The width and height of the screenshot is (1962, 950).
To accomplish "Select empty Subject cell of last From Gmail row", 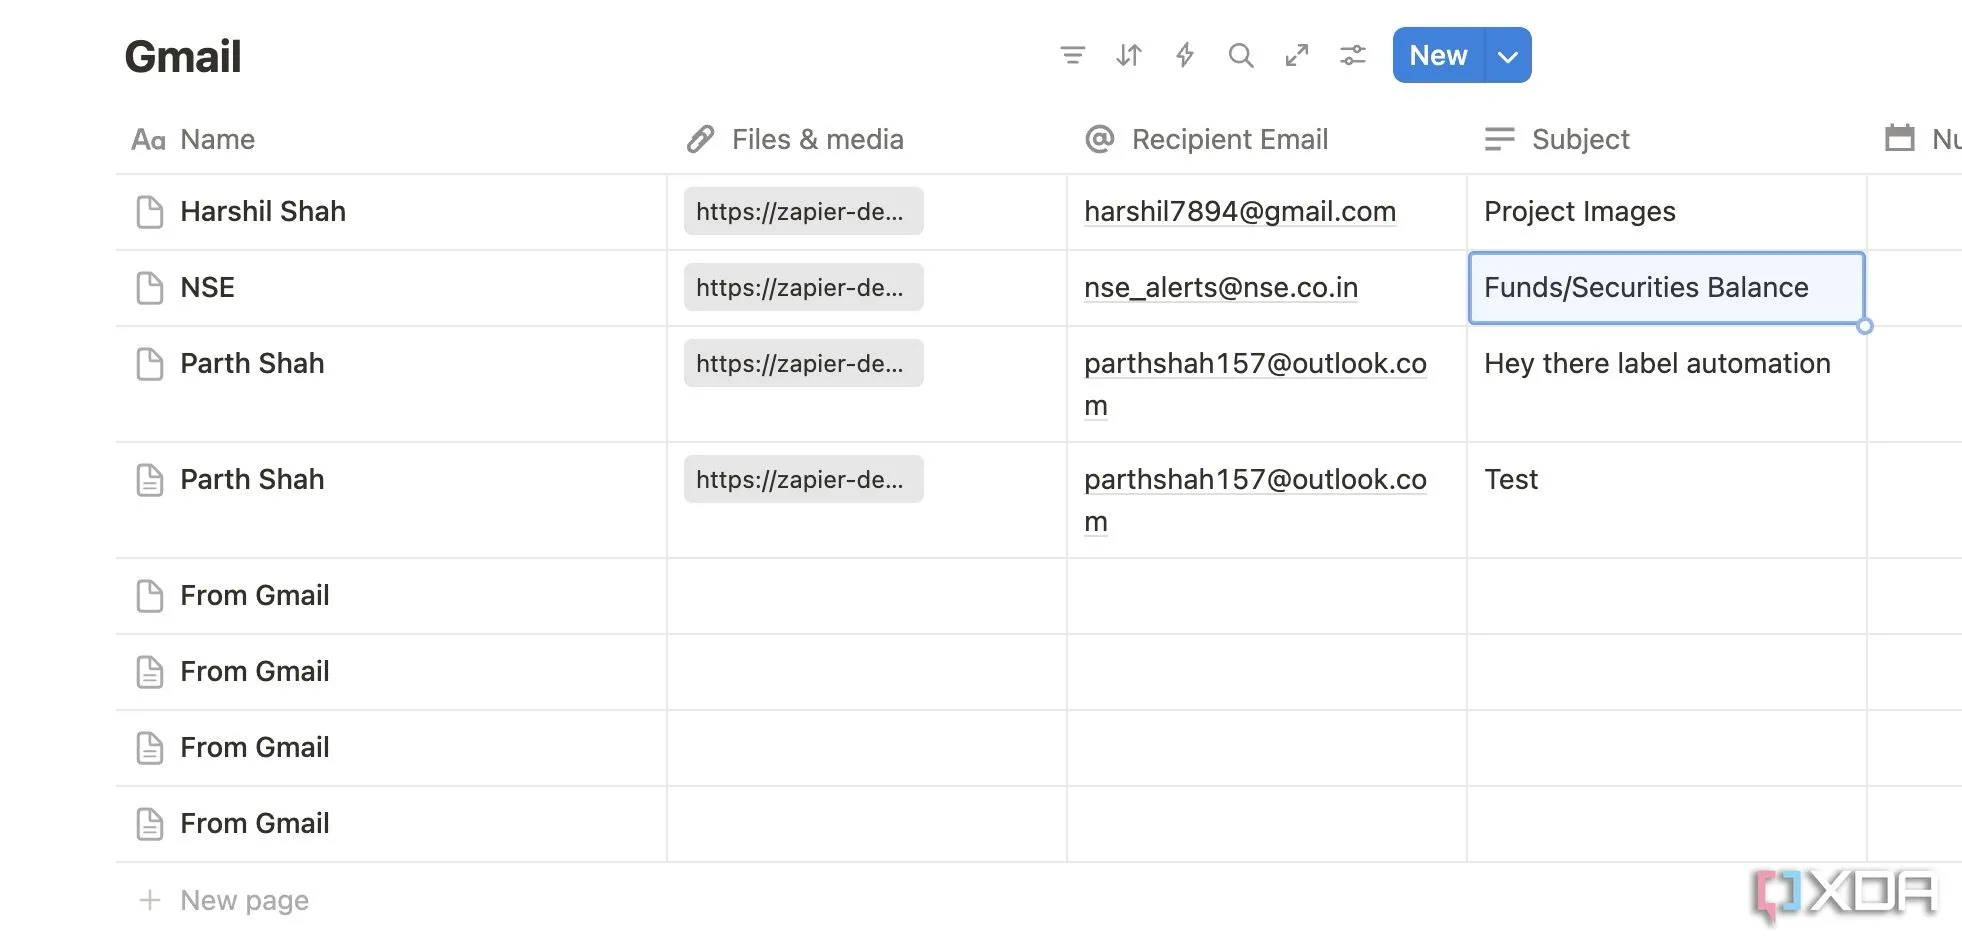I will coord(1667,824).
